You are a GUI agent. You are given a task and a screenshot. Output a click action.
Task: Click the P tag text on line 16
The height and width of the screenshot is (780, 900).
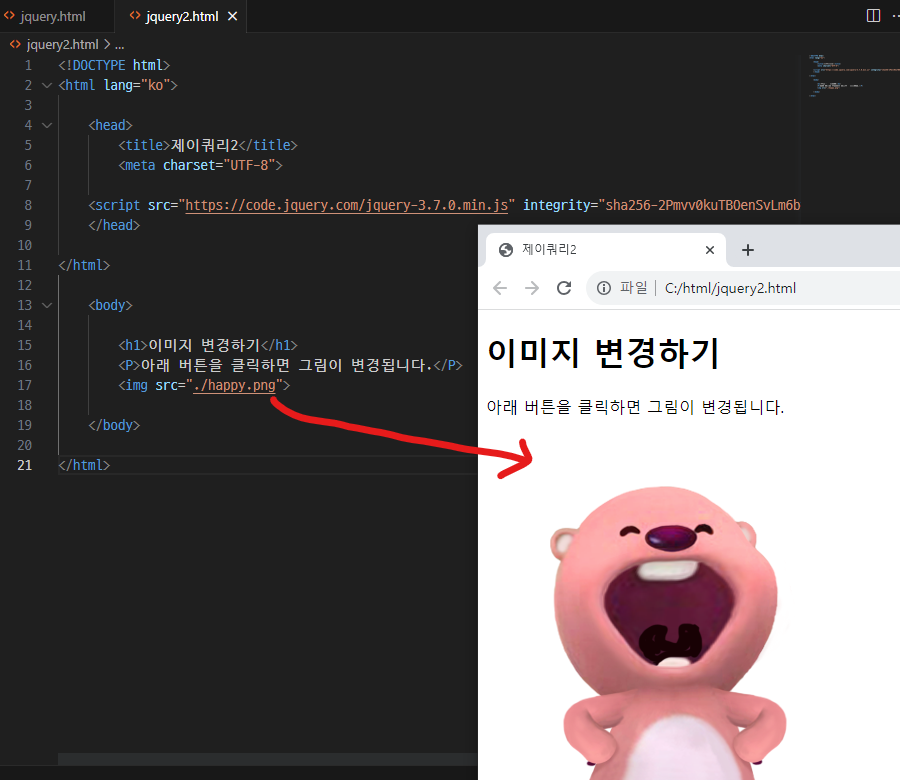pos(290,365)
